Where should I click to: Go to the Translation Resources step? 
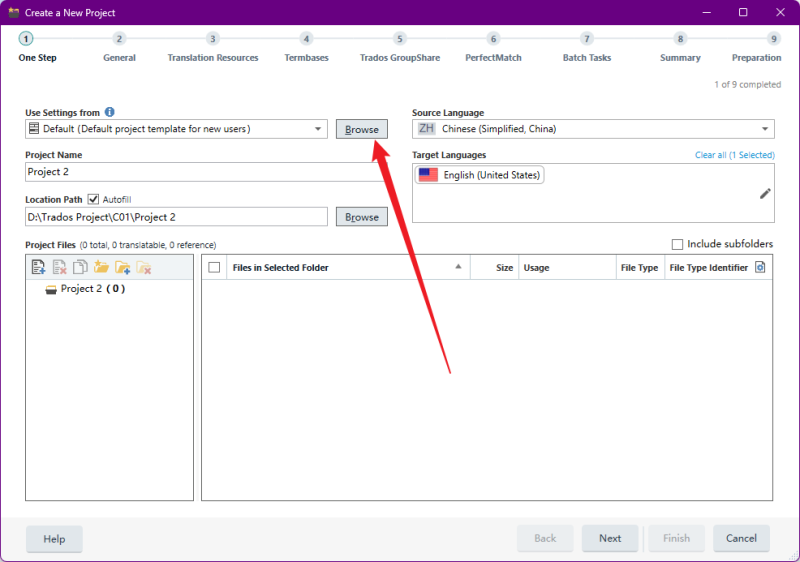213,39
